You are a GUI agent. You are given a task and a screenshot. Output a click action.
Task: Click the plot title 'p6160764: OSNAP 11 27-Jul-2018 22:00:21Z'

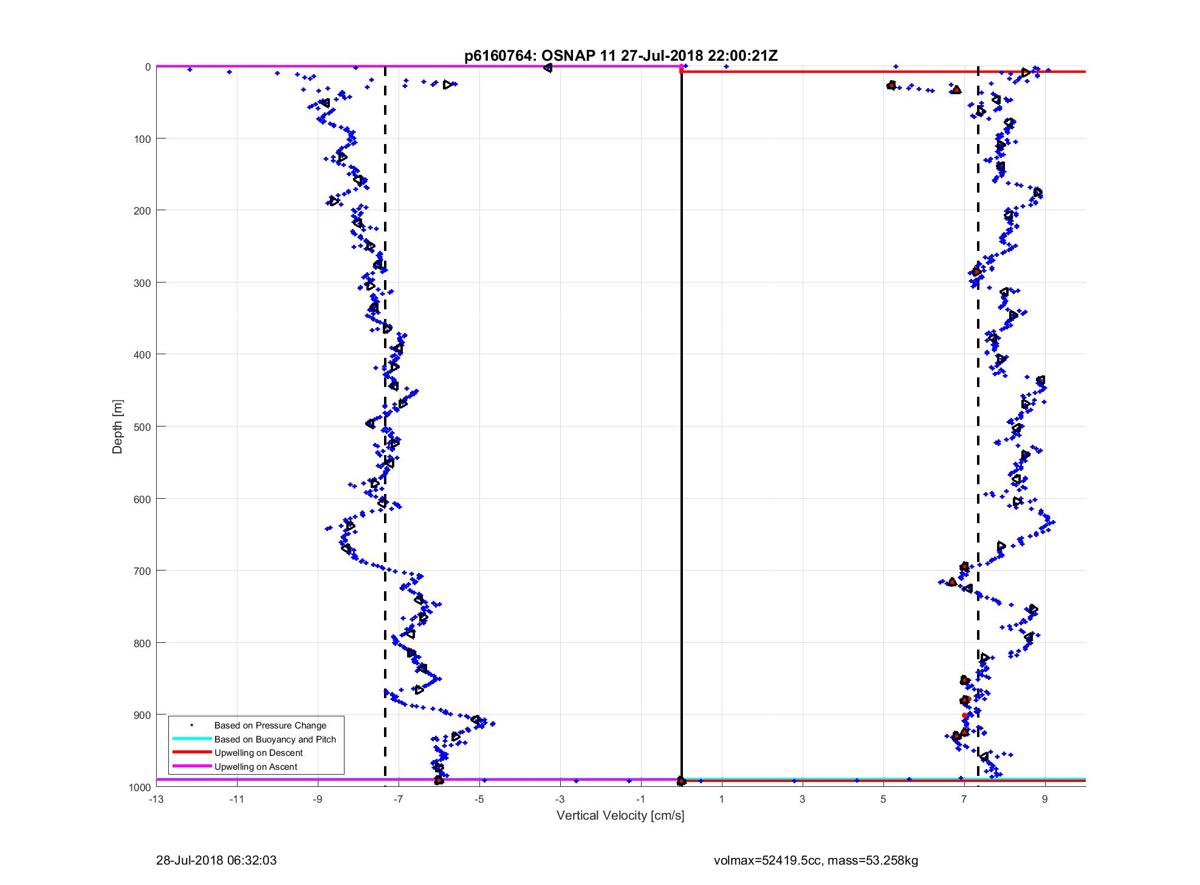coord(621,56)
